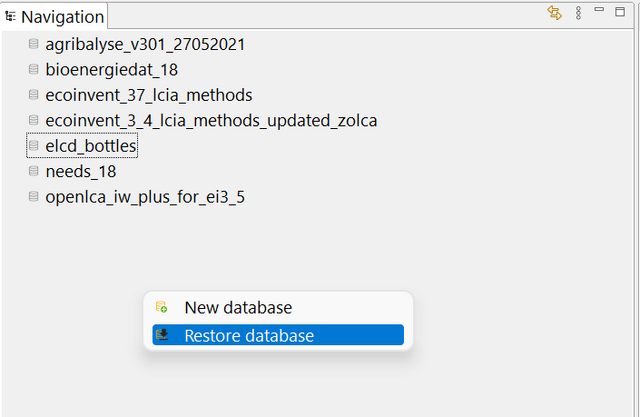Click the openlca_iw_plus_for_ei3_5 database icon
This screenshot has width=640, height=417.
33,196
